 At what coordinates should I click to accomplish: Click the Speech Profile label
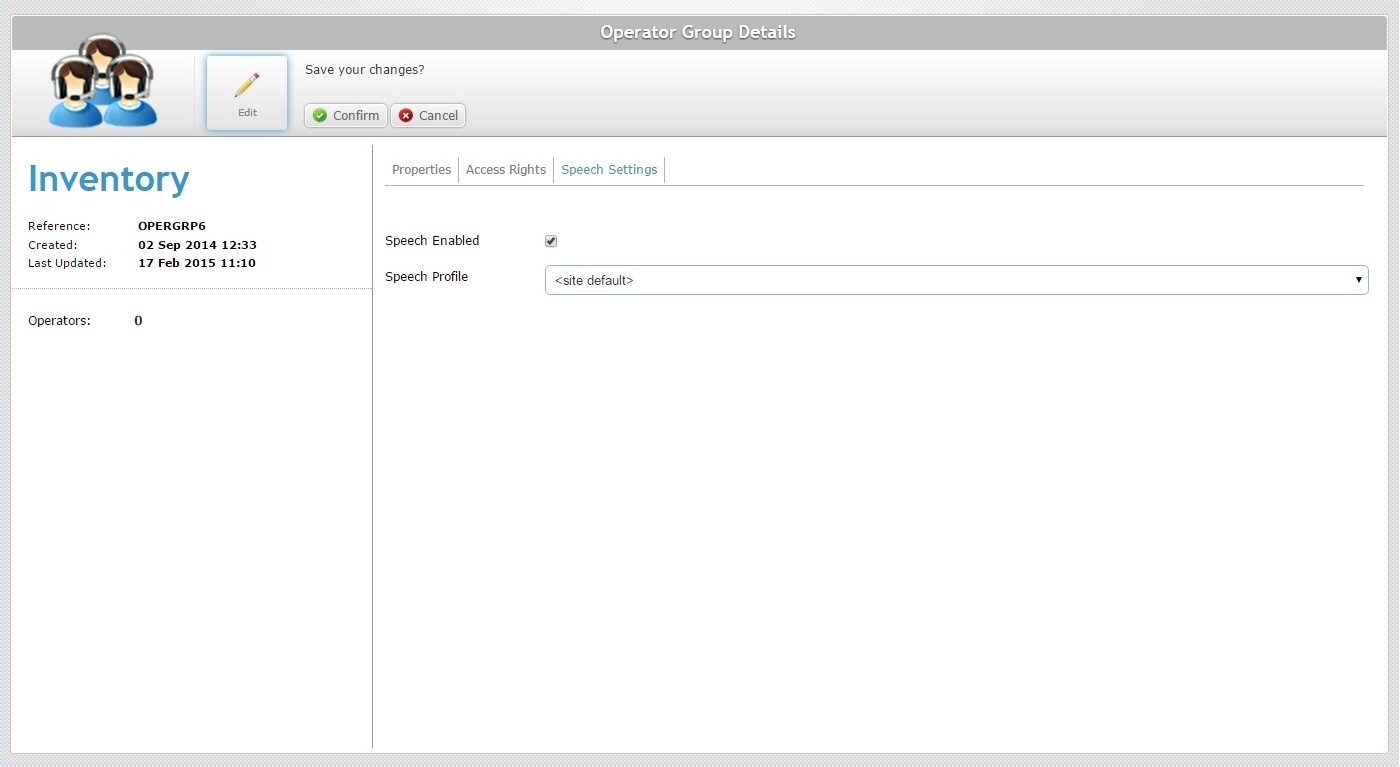tap(426, 277)
